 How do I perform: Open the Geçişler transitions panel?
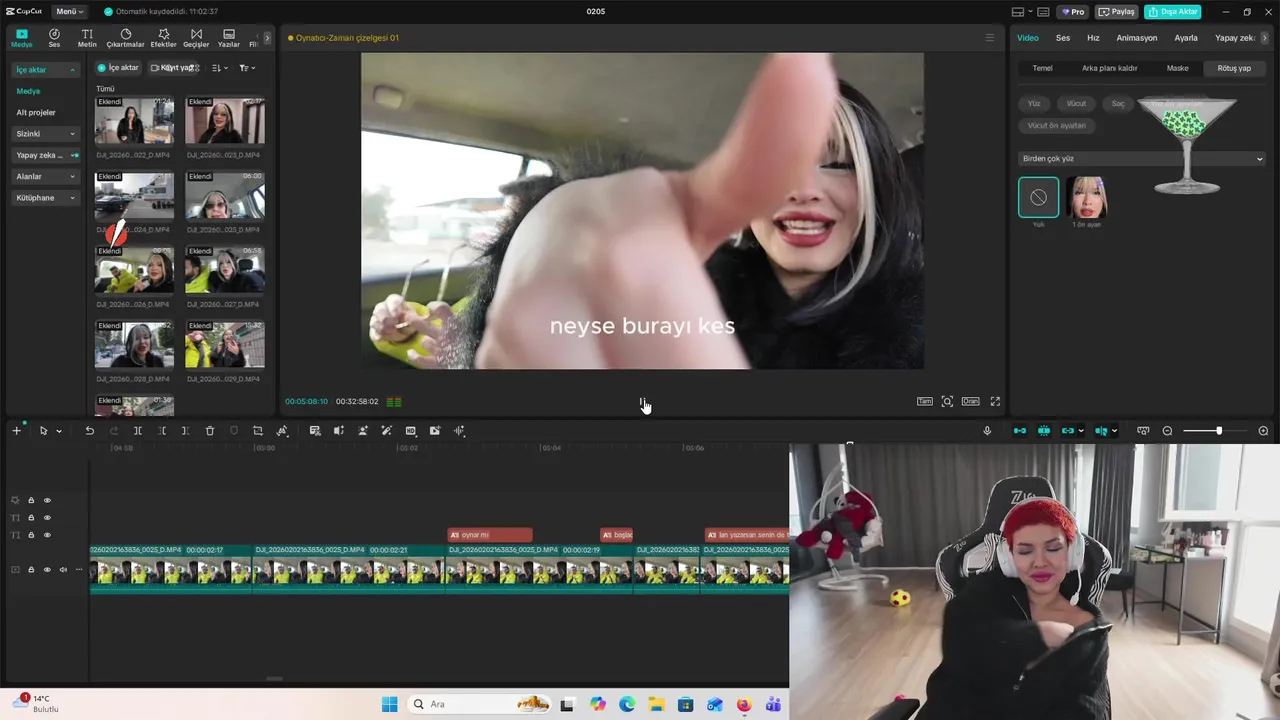[x=196, y=38]
